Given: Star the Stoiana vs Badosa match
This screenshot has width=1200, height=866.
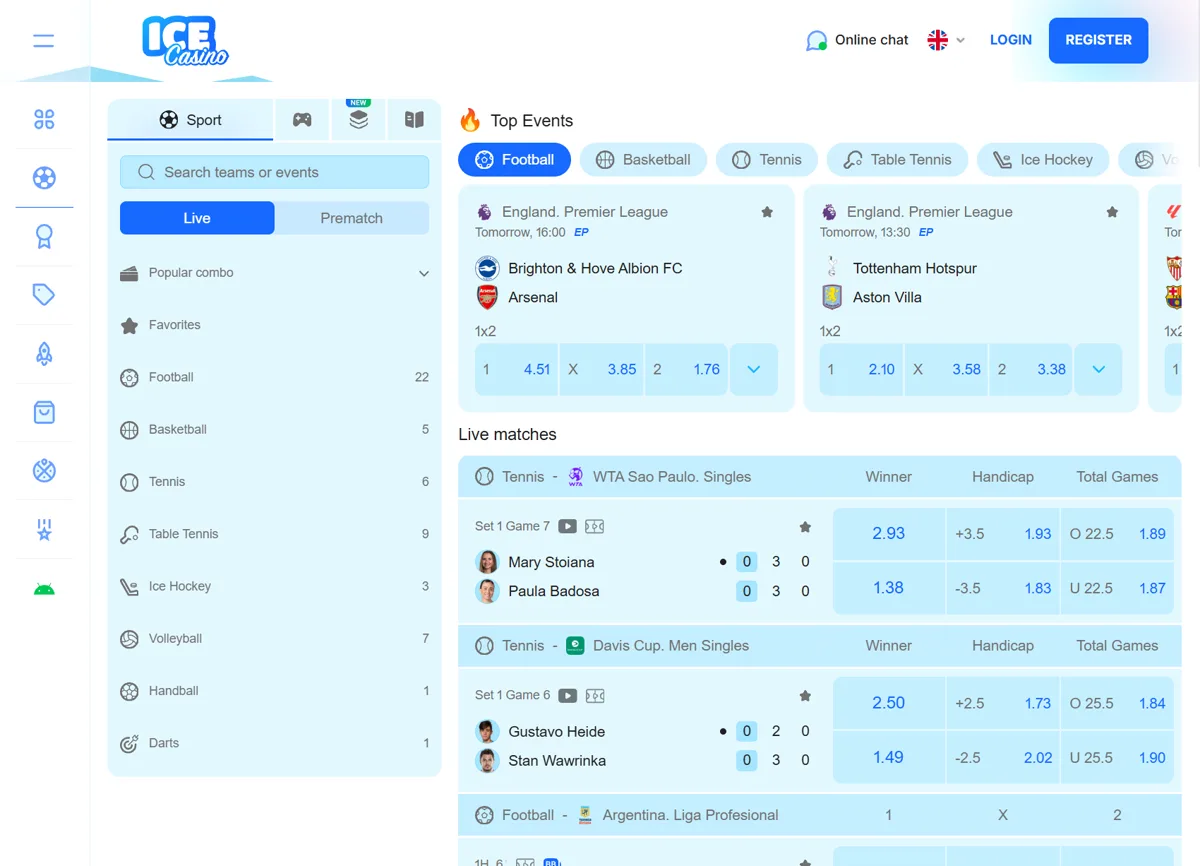Looking at the screenshot, I should pyautogui.click(x=805, y=527).
